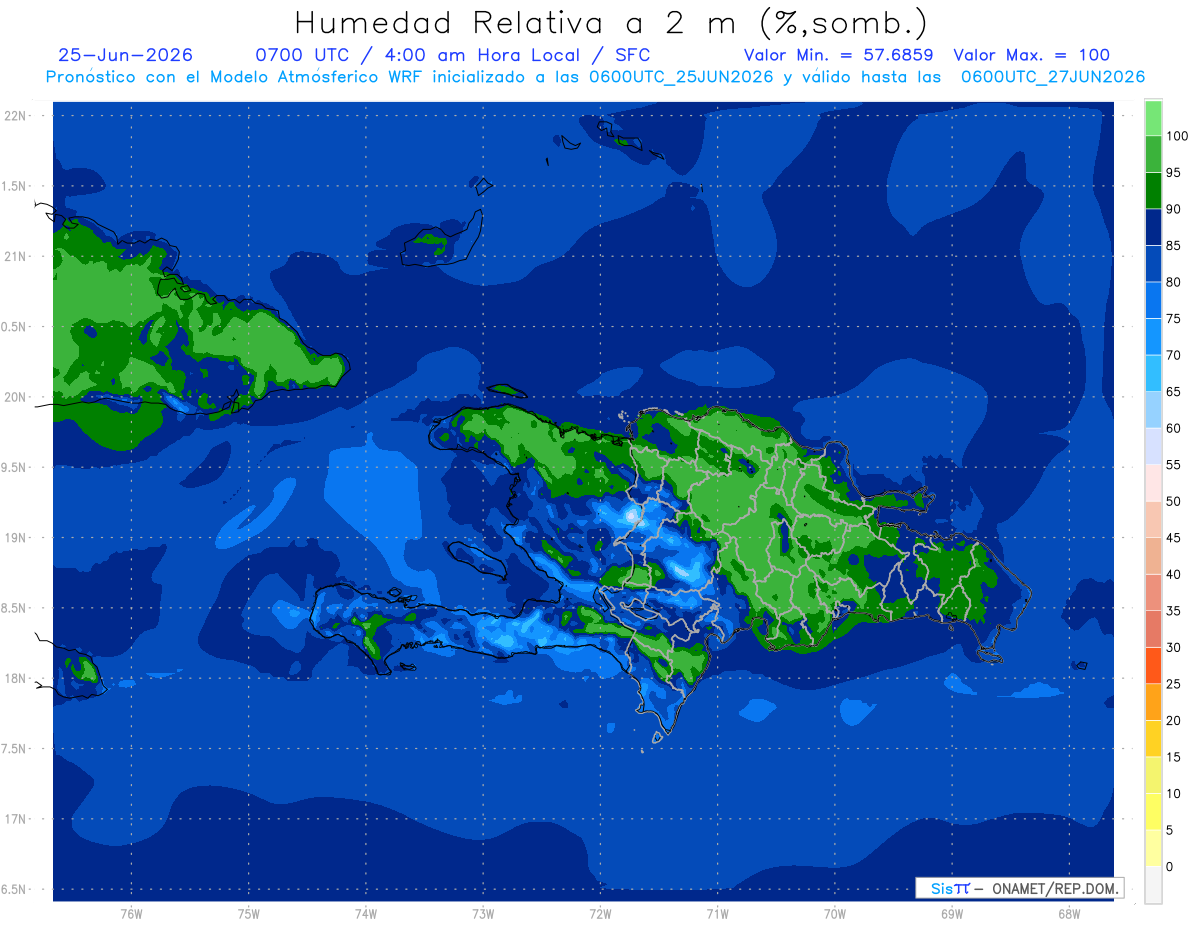
Task: Click the "73W" longitude label
Action: [x=483, y=914]
